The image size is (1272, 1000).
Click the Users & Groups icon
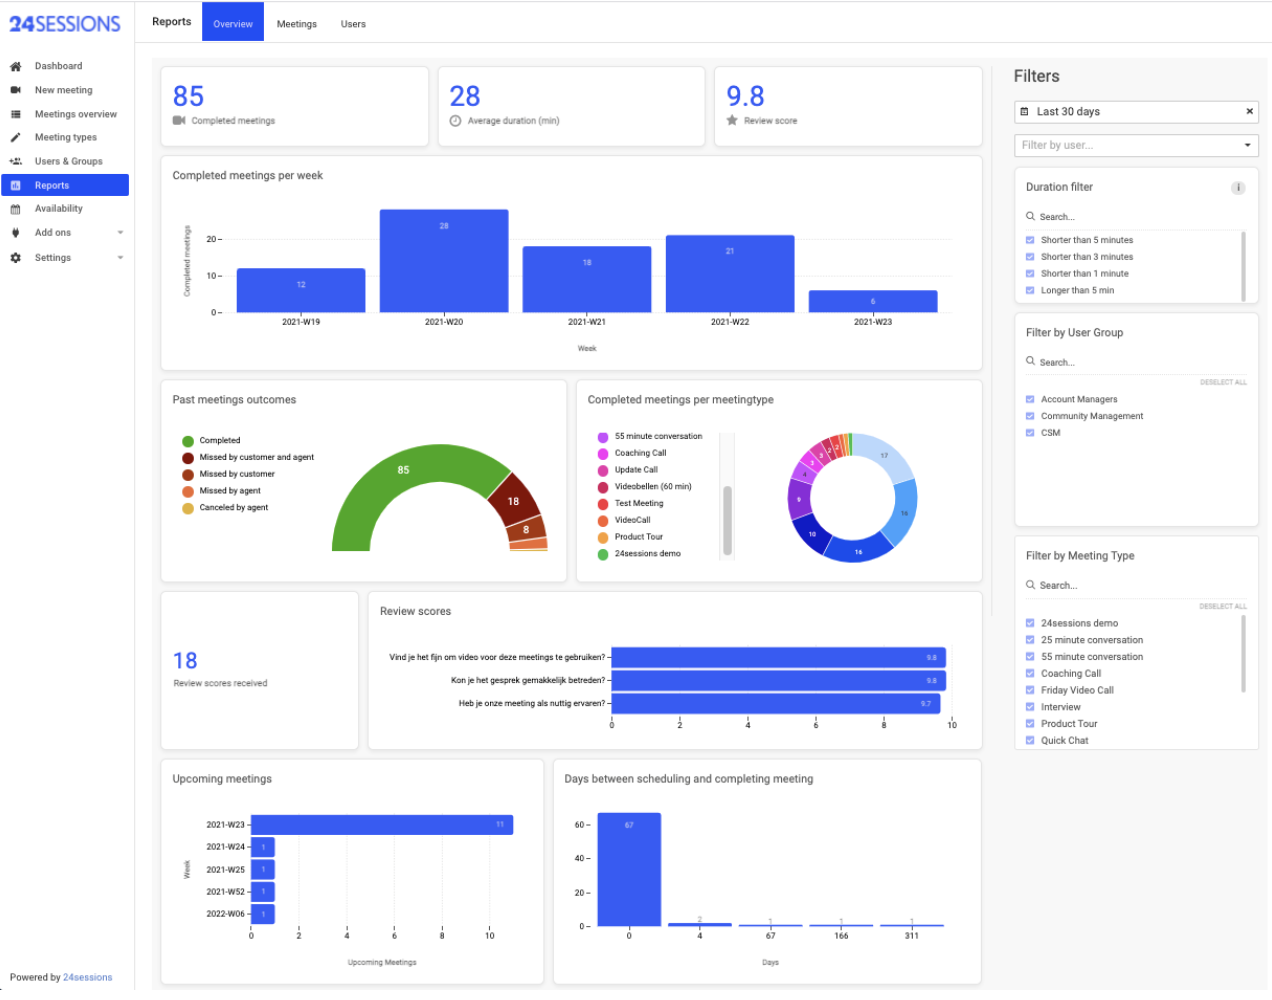[15, 162]
